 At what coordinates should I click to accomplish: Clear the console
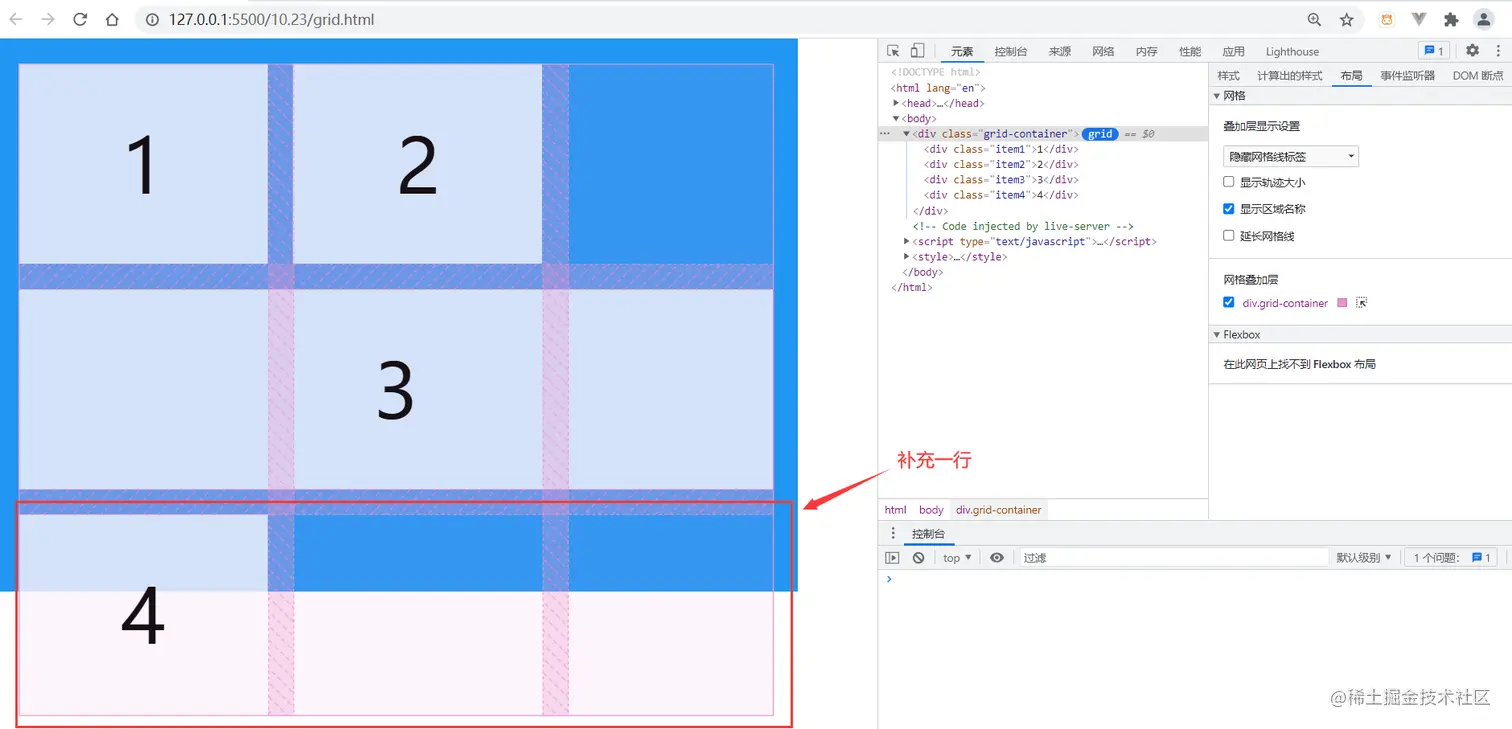coord(918,558)
